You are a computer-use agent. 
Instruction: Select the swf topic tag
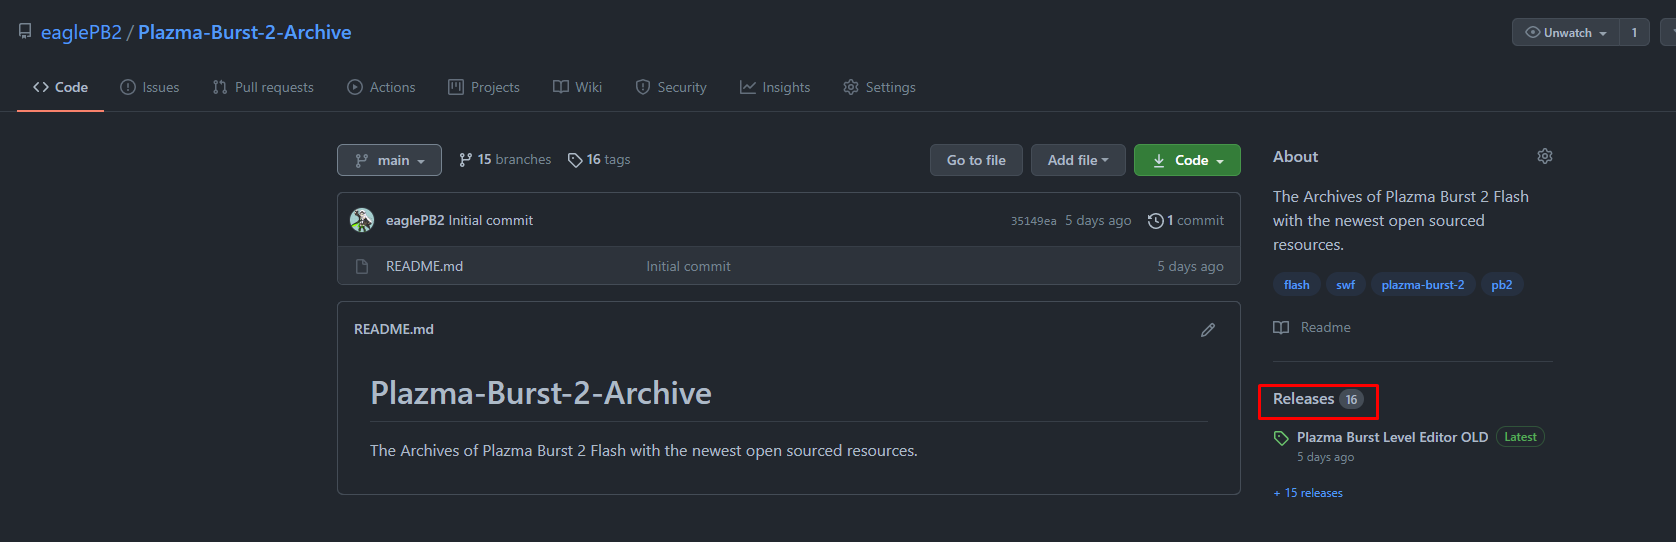click(1346, 285)
